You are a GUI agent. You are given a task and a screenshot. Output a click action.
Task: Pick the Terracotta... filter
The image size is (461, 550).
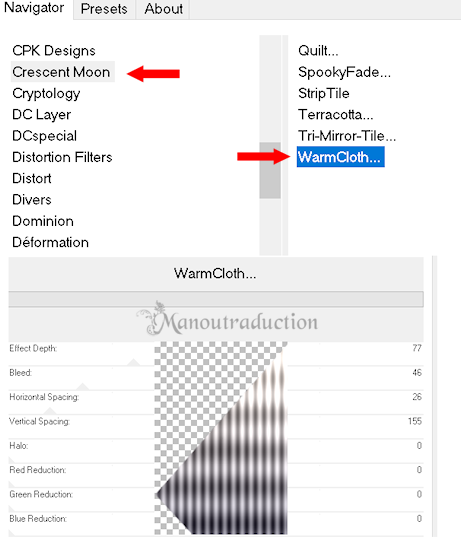335,115
